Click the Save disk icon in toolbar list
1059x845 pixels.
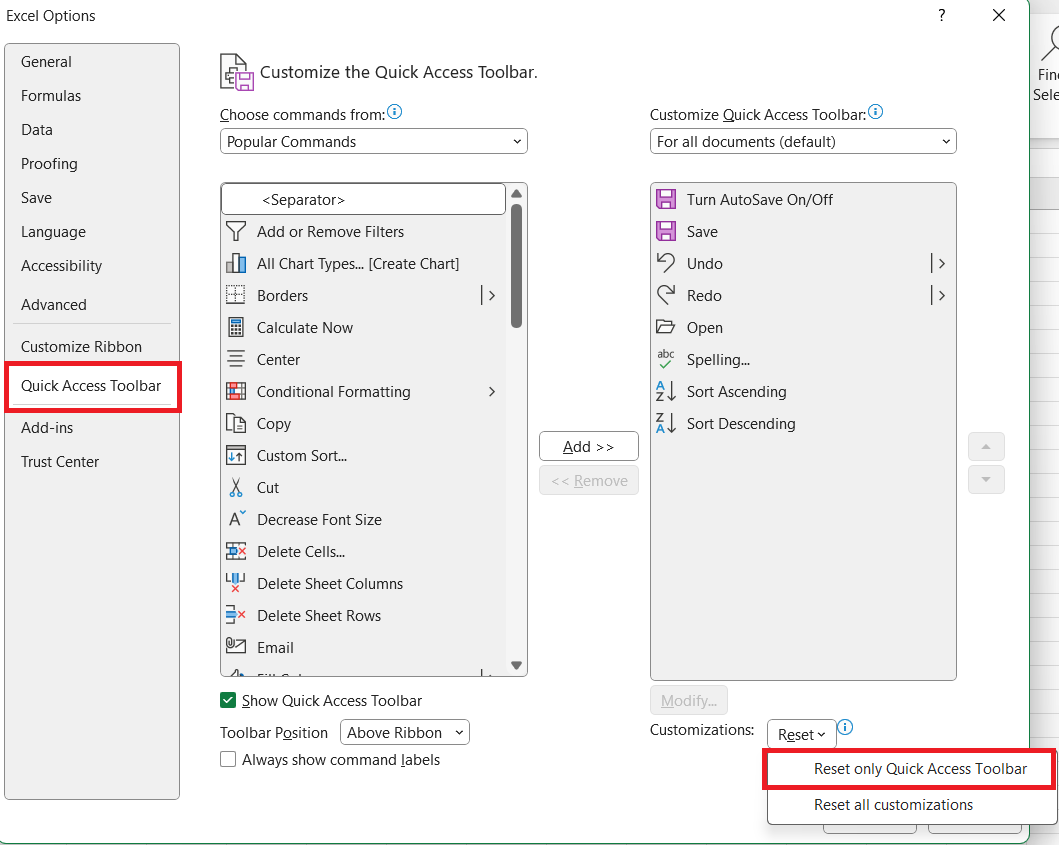click(666, 231)
